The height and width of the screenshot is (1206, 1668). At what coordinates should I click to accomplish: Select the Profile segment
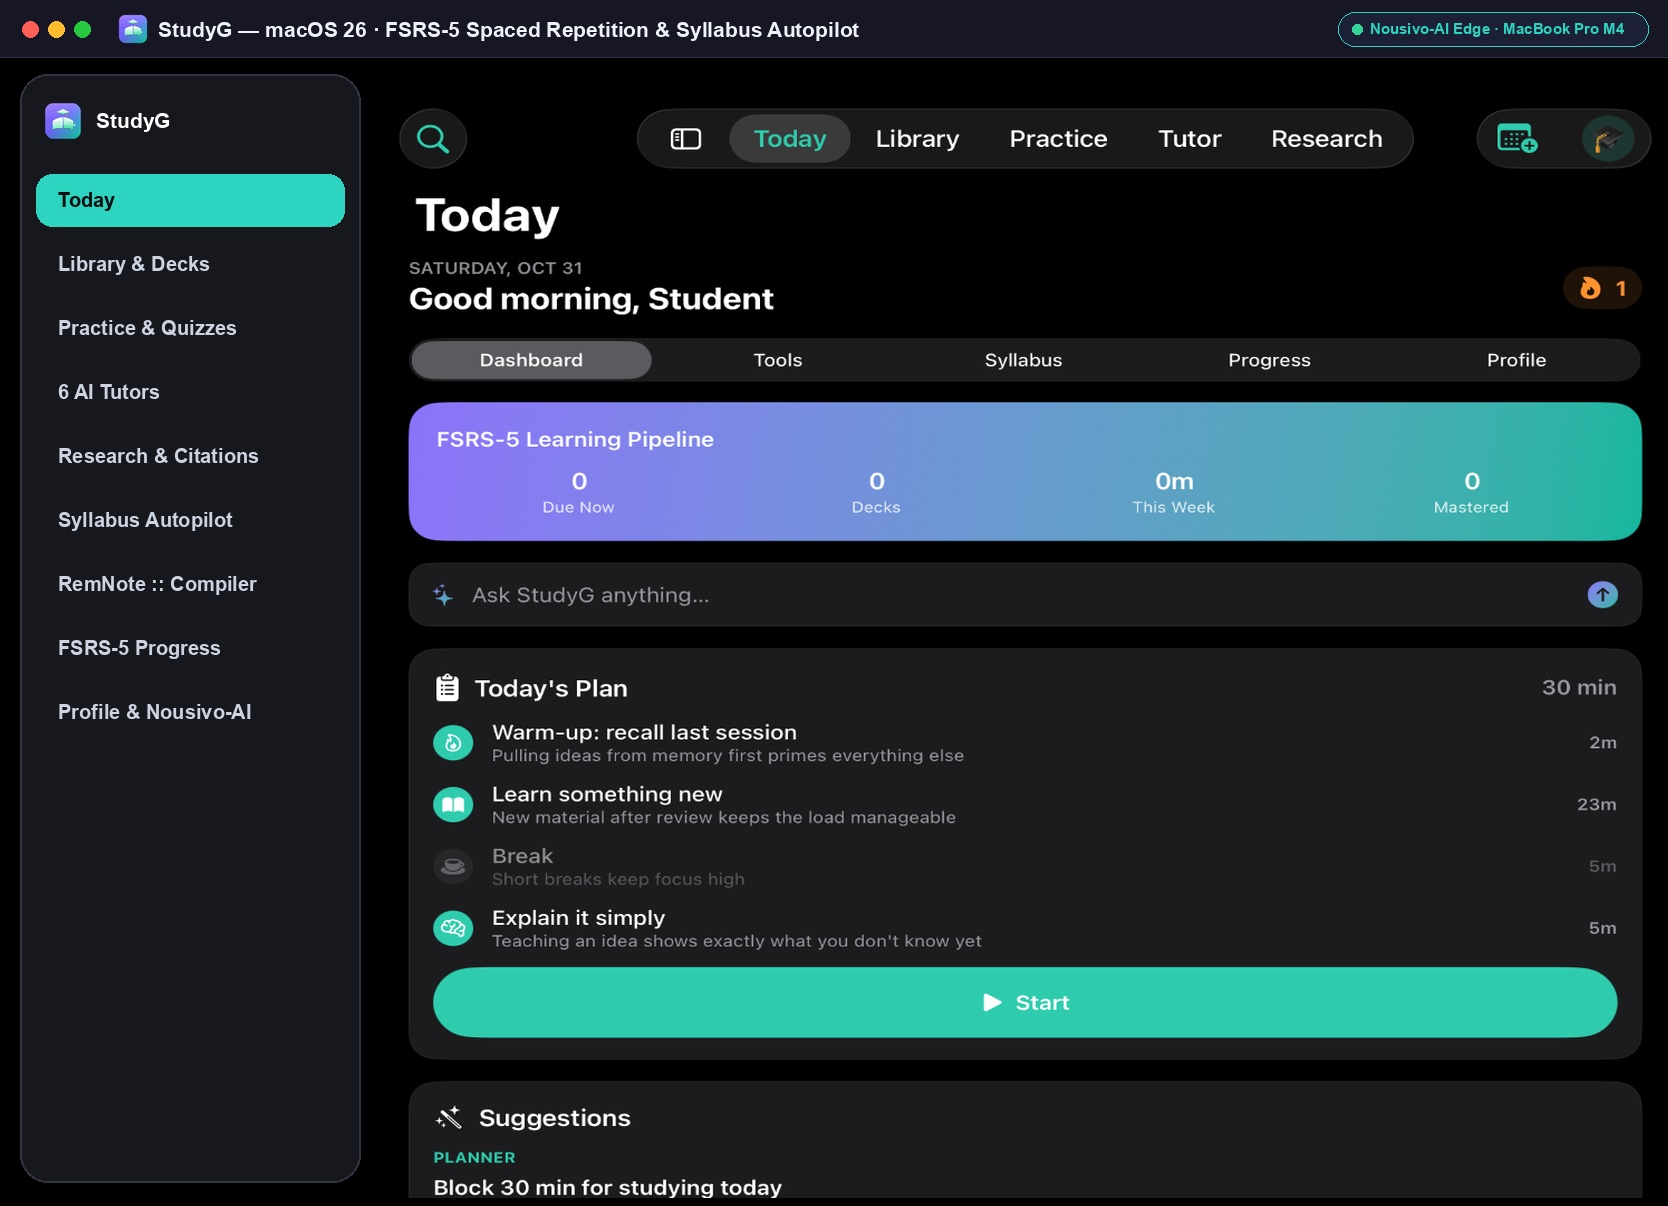1516,360
